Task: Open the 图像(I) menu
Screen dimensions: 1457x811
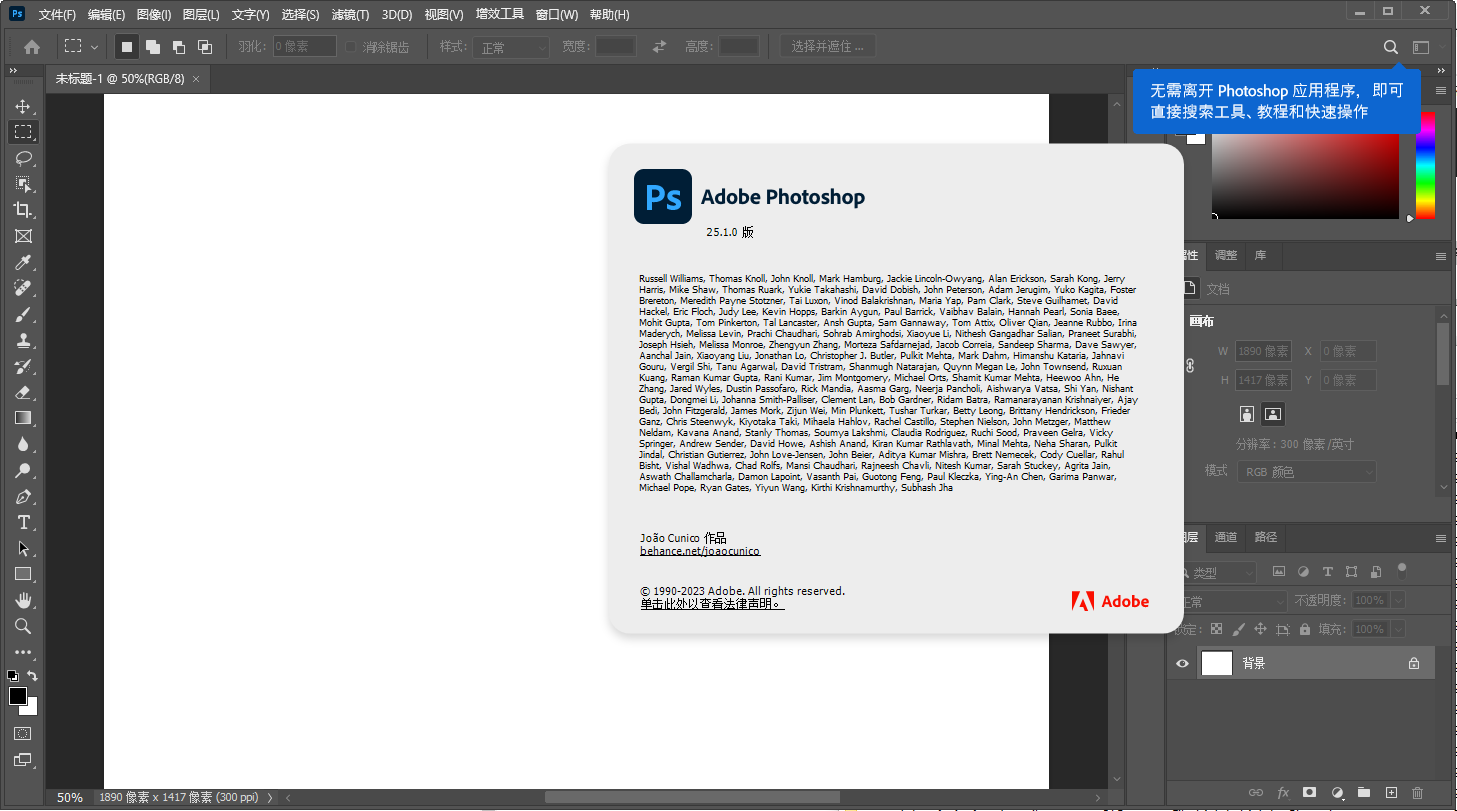Action: 154,15
